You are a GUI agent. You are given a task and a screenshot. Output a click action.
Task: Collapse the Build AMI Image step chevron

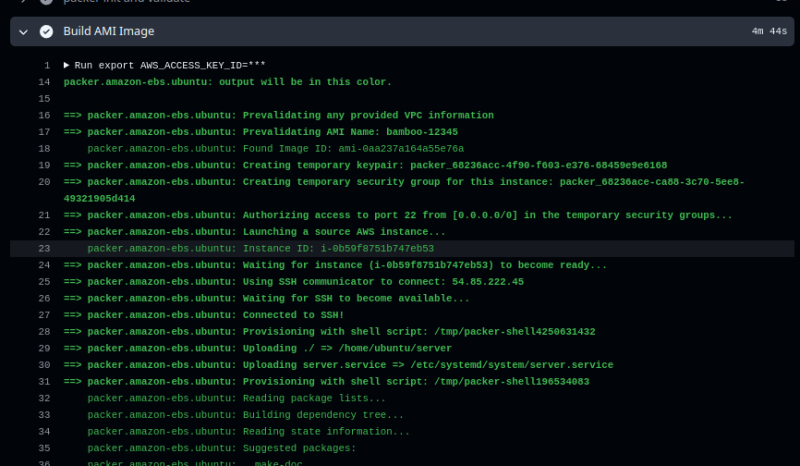click(27, 32)
